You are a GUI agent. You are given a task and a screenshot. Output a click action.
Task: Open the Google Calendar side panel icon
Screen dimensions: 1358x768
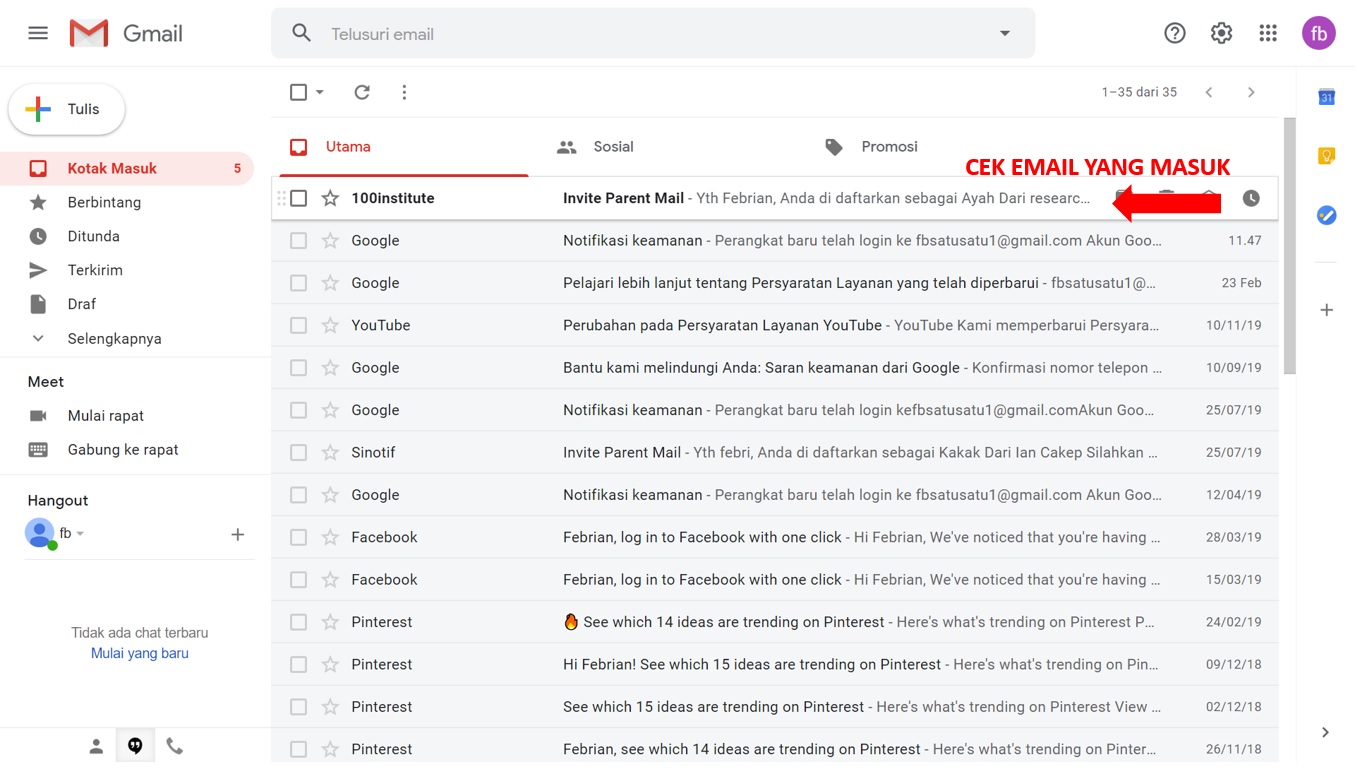[x=1326, y=97]
